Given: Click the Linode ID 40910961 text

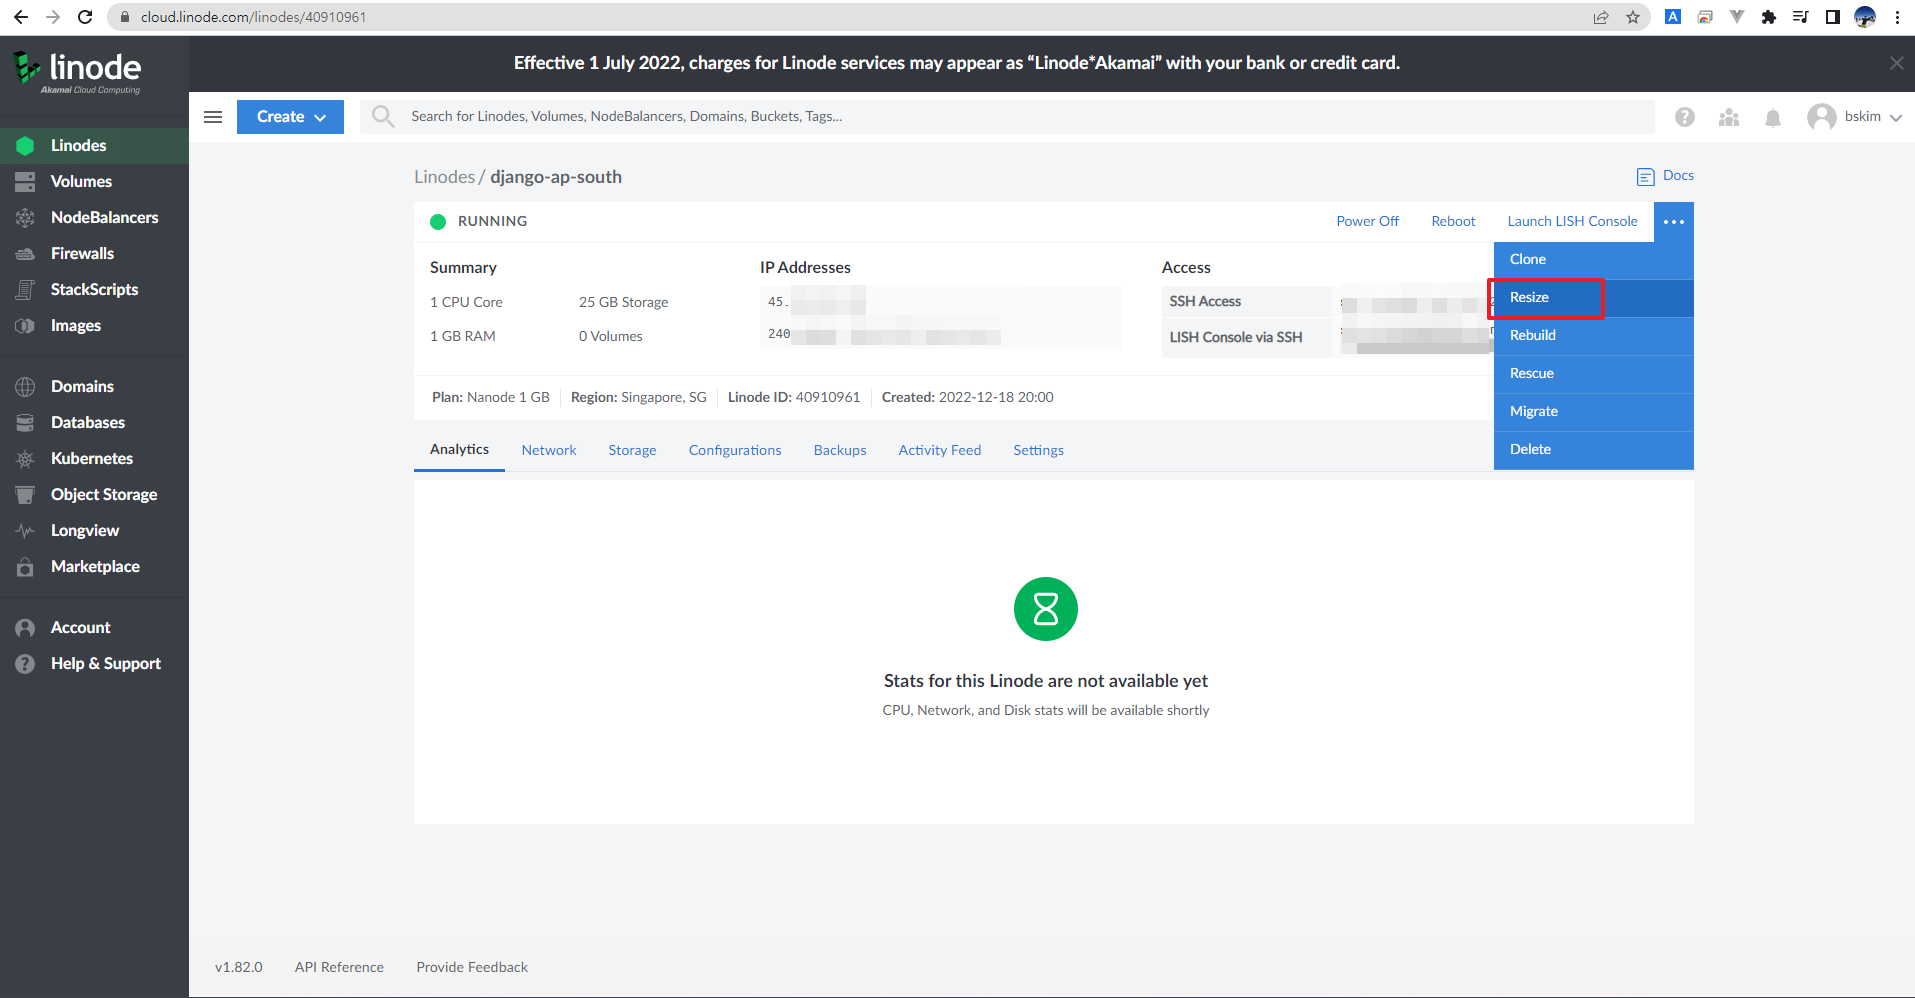Looking at the screenshot, I should (794, 398).
